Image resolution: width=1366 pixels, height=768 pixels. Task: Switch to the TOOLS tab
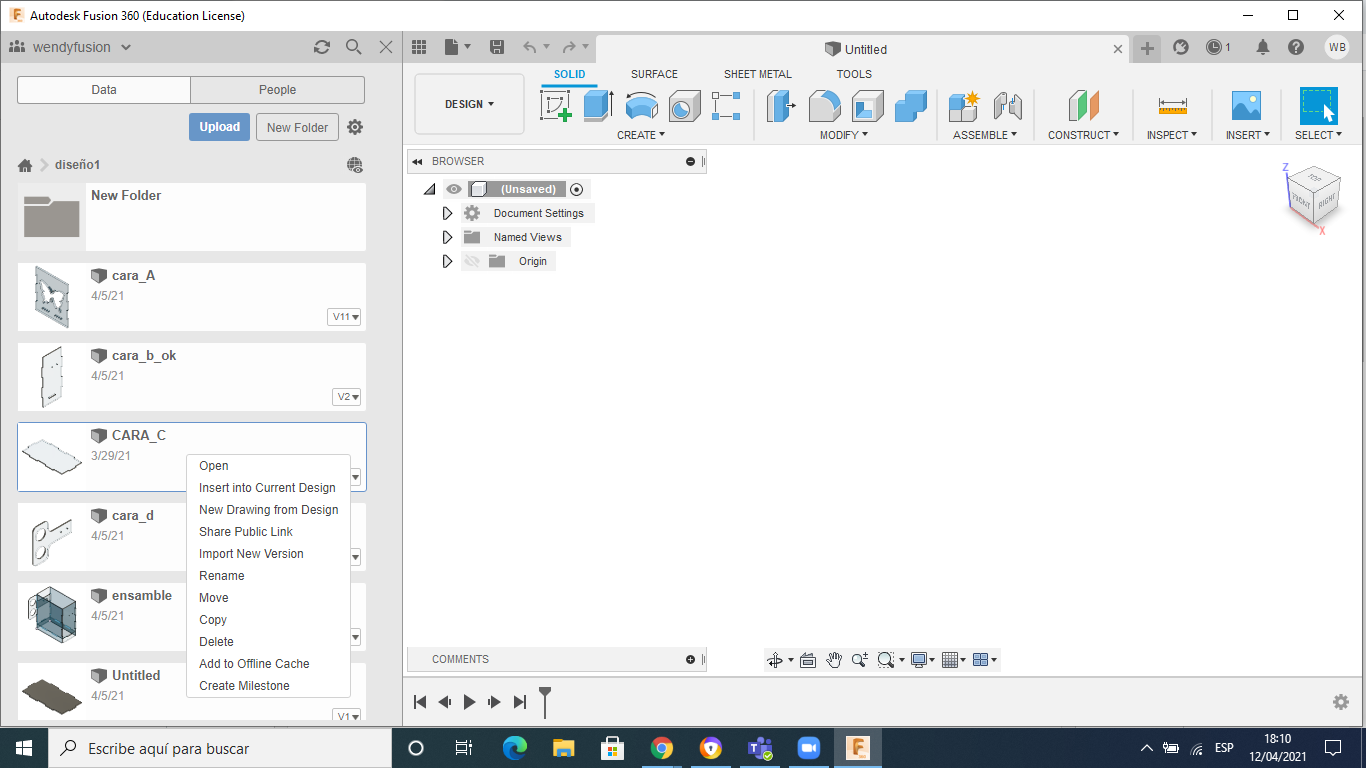click(x=854, y=74)
